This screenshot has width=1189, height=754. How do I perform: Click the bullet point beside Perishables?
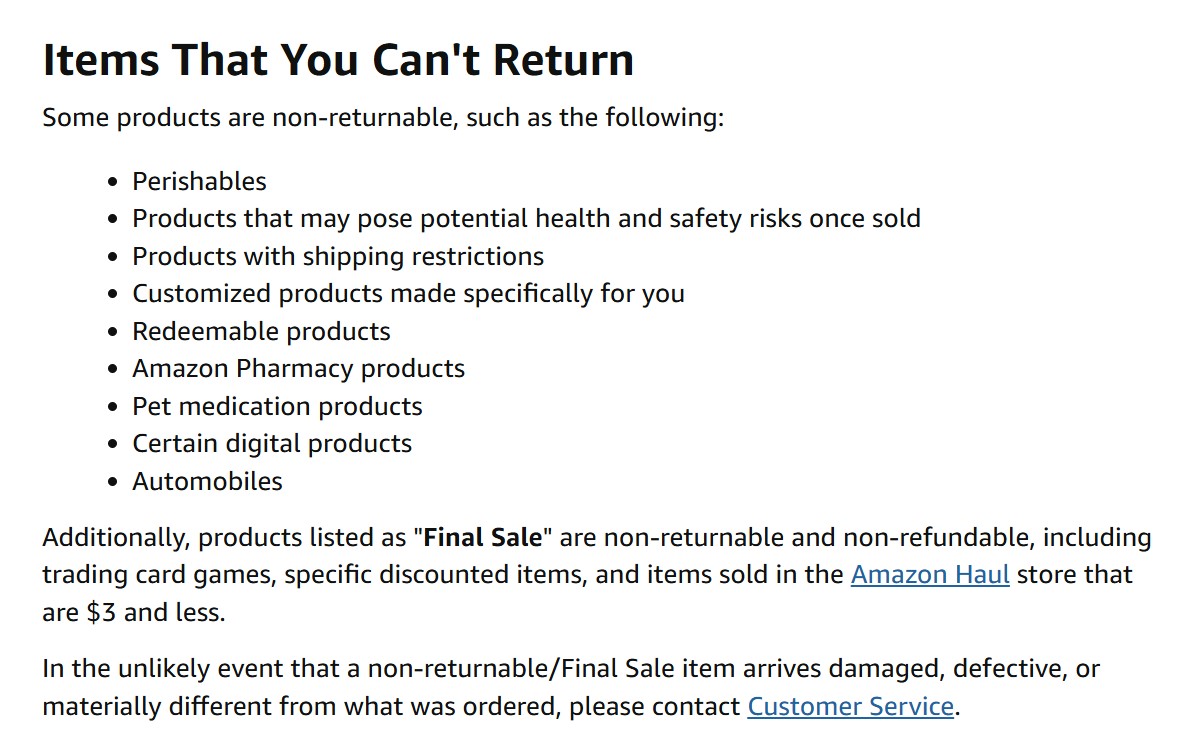[113, 182]
